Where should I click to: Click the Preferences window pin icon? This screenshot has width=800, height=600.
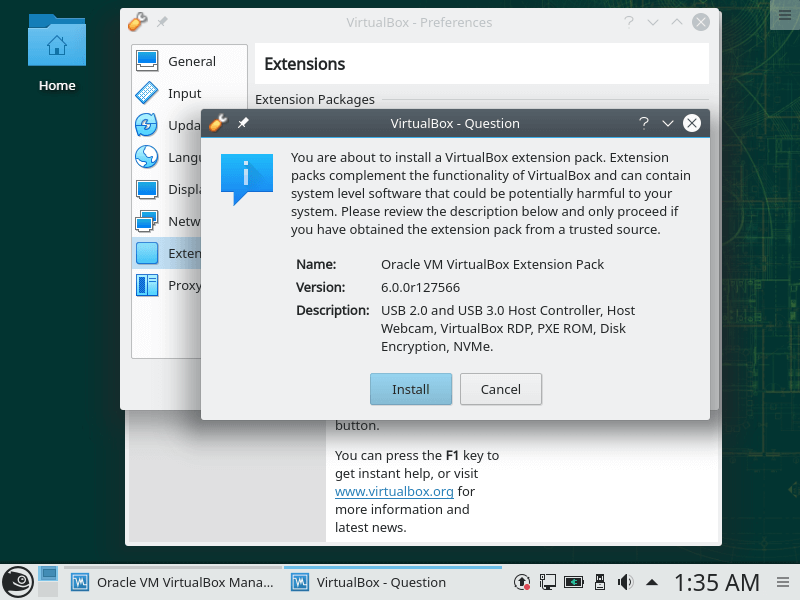(x=162, y=22)
